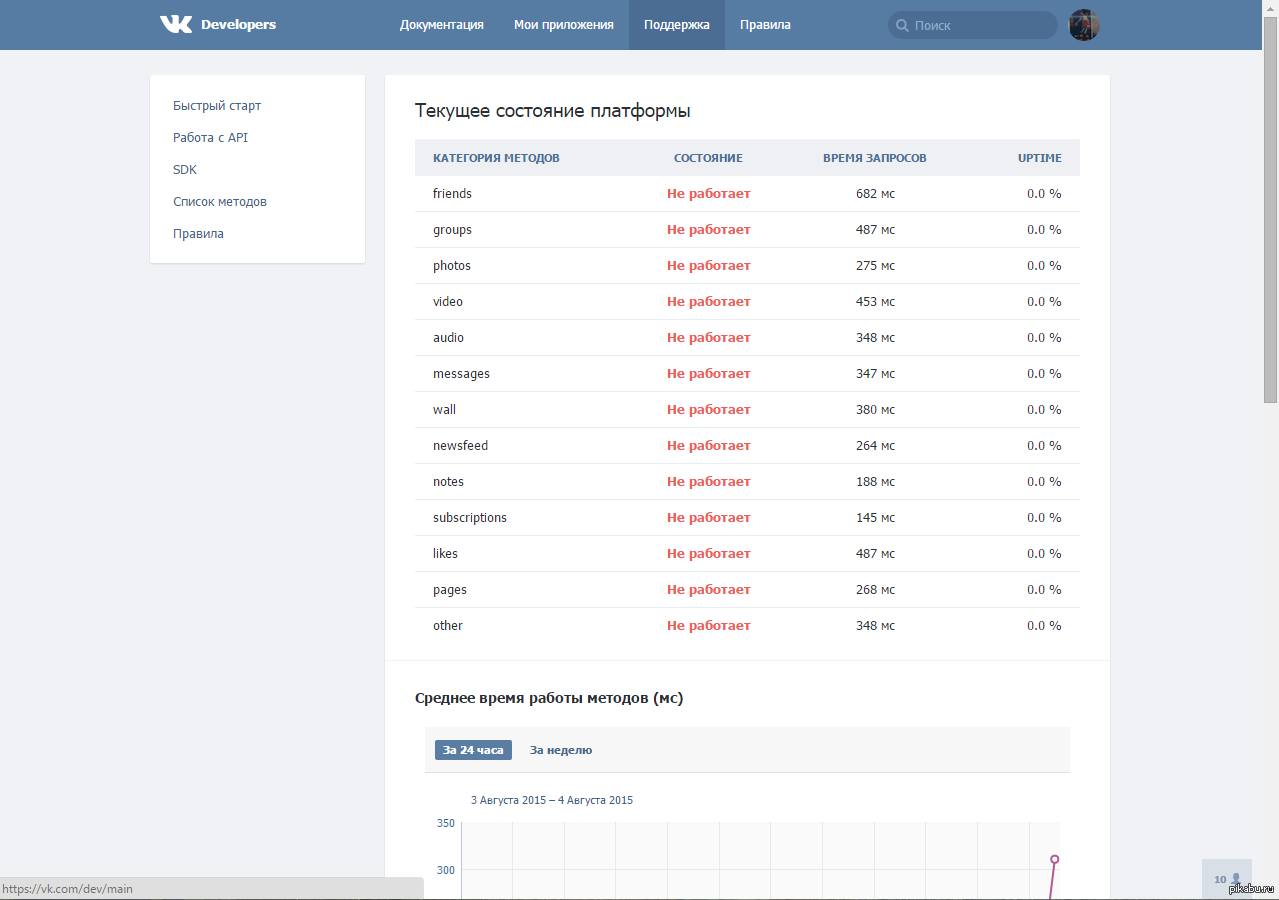The image size is (1279, 900).
Task: Open Работа с API sidebar link
Action: click(210, 138)
